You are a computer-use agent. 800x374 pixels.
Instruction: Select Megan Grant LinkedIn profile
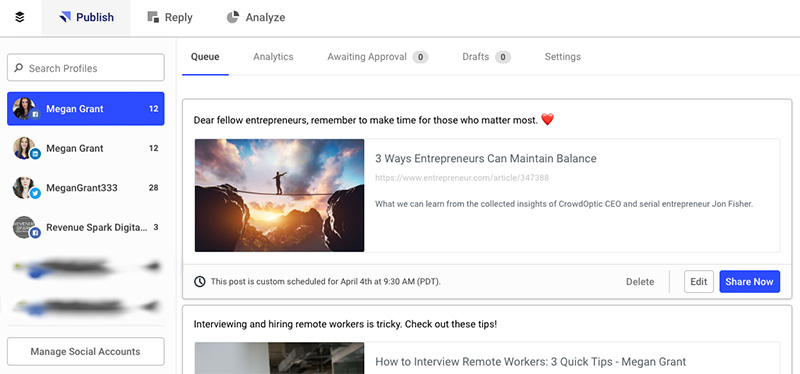[86, 148]
